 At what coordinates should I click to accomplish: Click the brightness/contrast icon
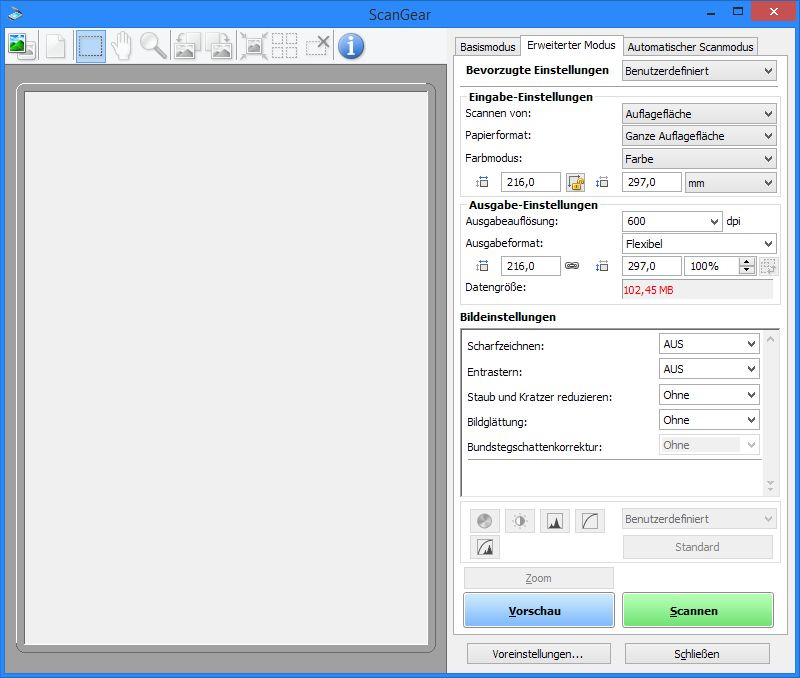point(520,521)
